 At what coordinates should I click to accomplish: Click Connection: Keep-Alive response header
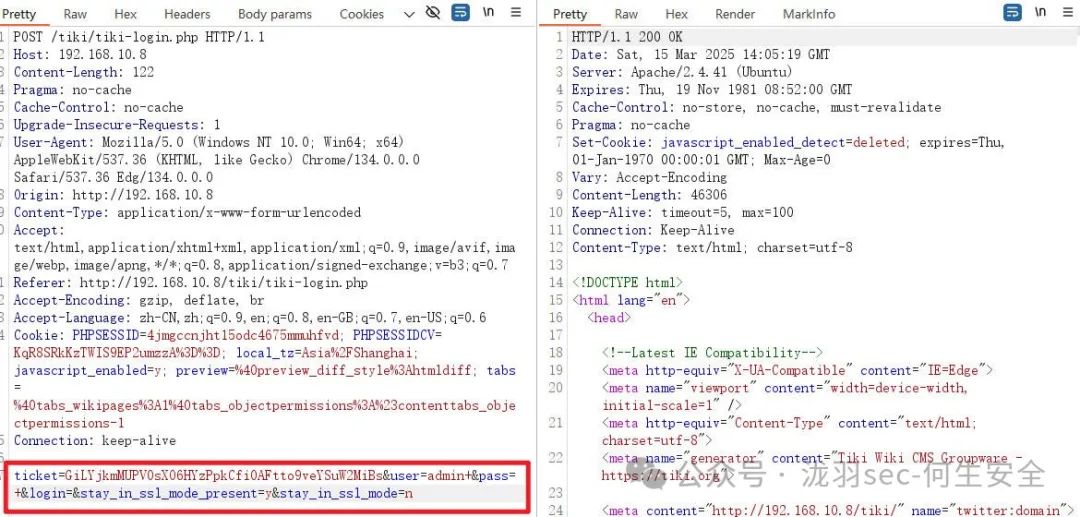653,230
